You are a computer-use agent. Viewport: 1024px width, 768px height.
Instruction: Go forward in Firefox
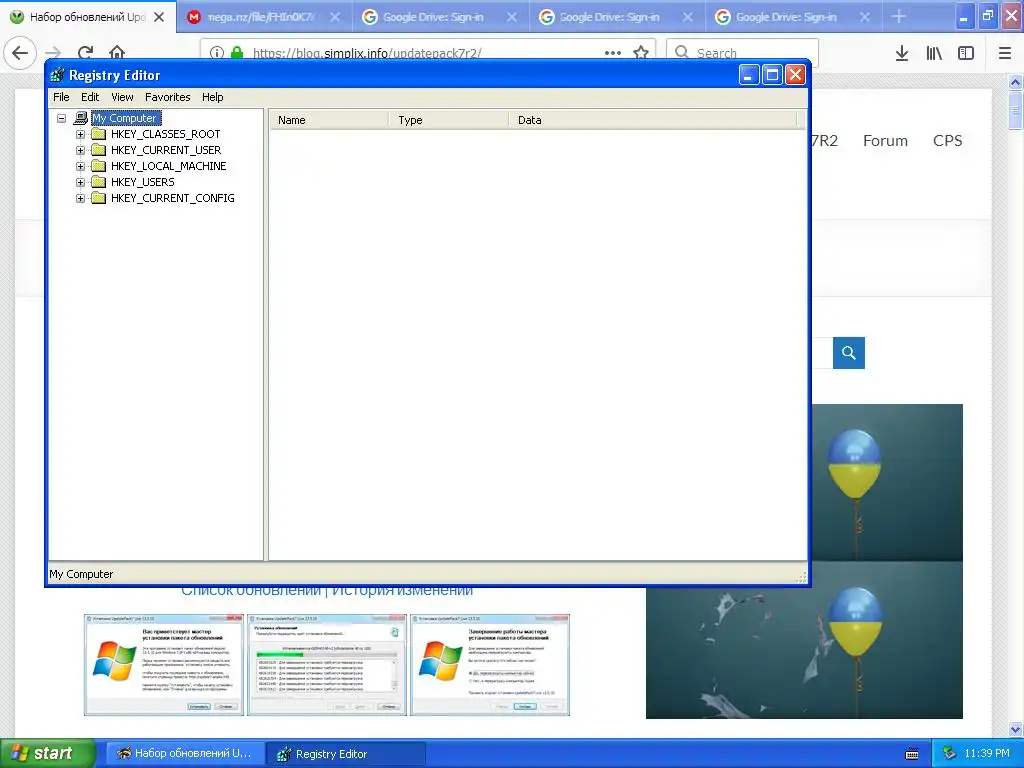[x=54, y=53]
